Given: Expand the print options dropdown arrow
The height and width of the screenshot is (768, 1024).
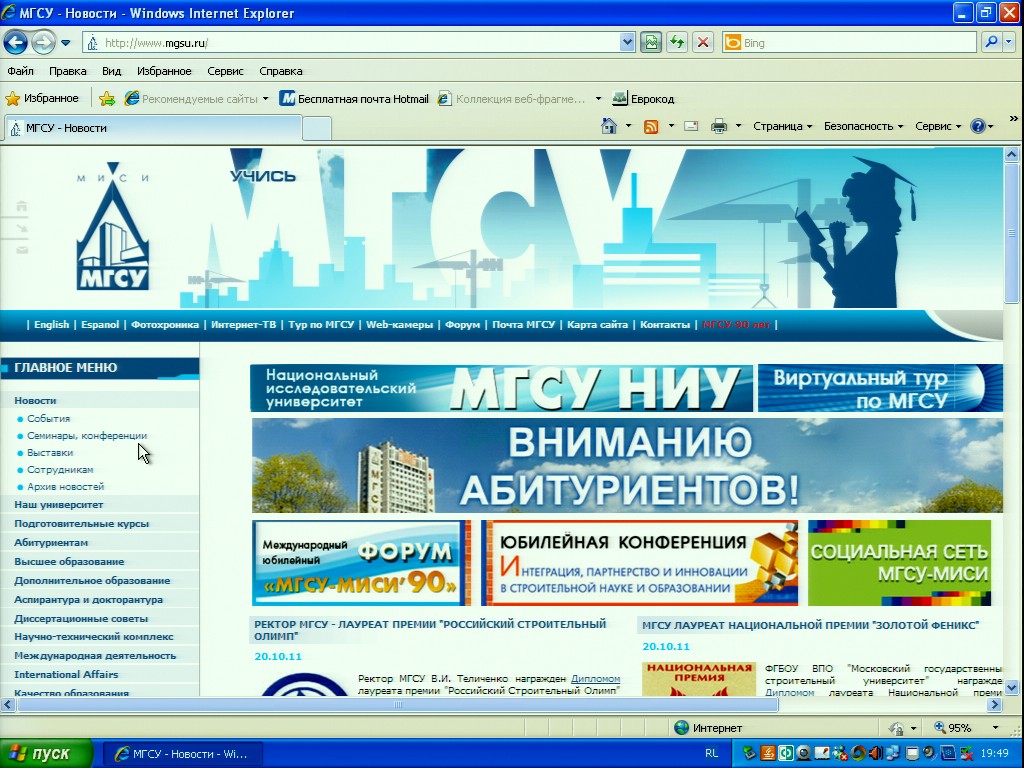Looking at the screenshot, I should [x=738, y=126].
